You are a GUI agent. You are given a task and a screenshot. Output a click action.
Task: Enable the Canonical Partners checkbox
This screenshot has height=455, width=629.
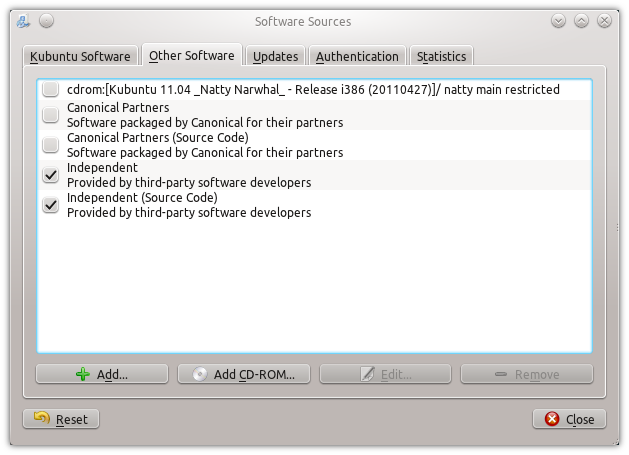click(x=51, y=115)
